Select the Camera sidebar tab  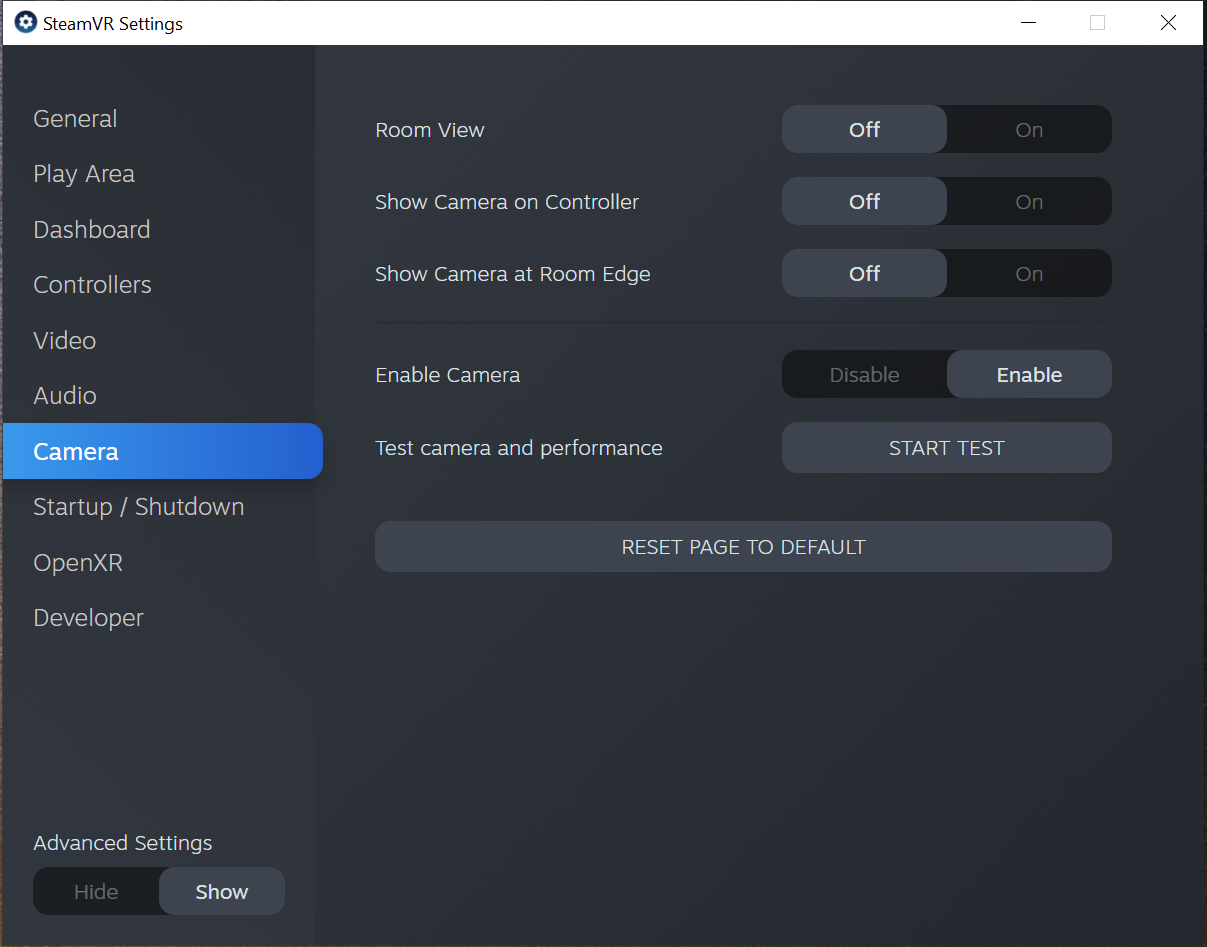click(x=162, y=451)
